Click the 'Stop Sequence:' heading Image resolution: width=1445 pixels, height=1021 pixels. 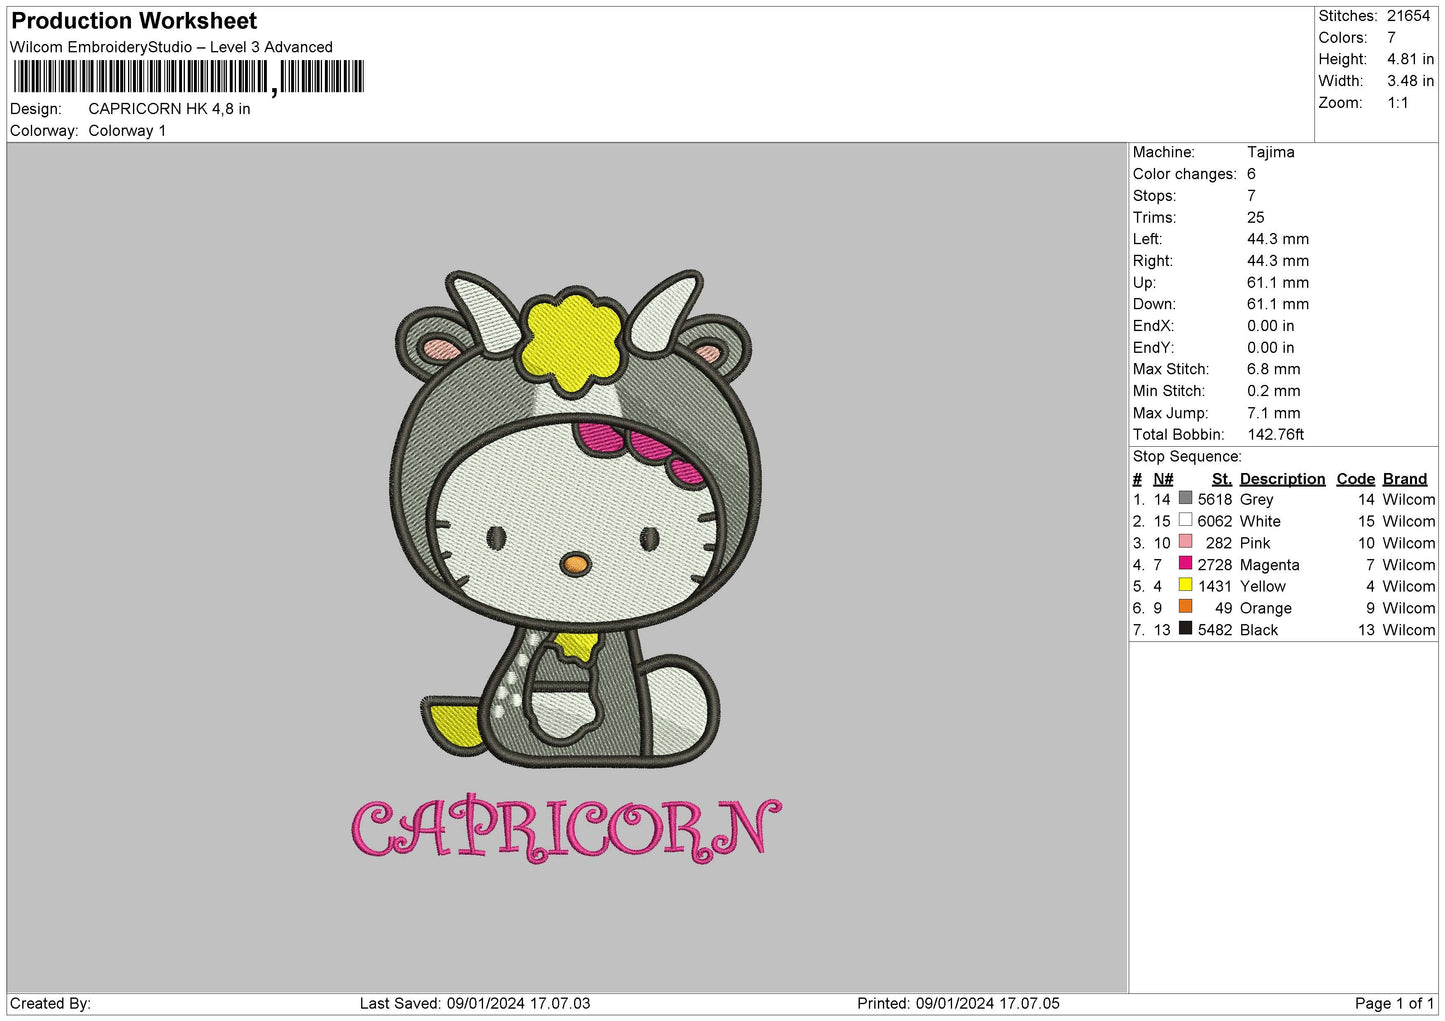pyautogui.click(x=1187, y=457)
